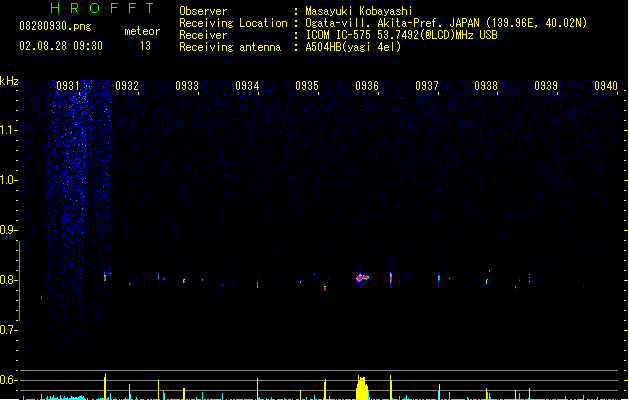Click the 0.9 kHz axis label
629x400 pixels.
coord(8,230)
